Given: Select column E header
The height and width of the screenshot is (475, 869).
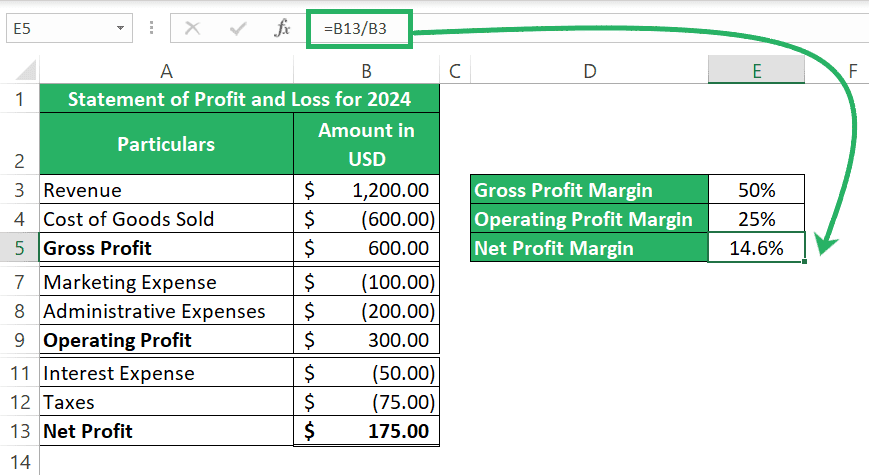Looking at the screenshot, I should pos(756,70).
